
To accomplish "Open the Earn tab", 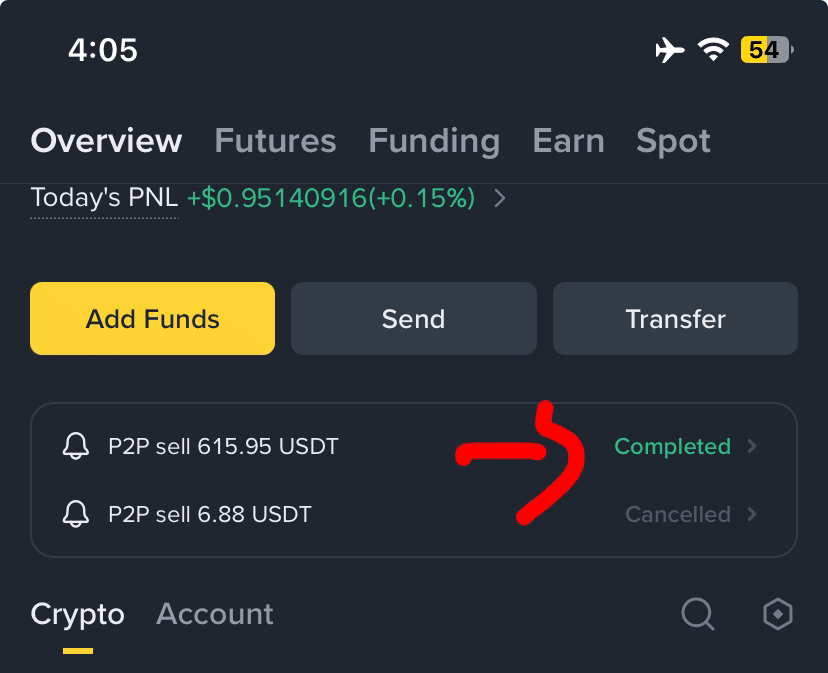I will click(x=568, y=141).
